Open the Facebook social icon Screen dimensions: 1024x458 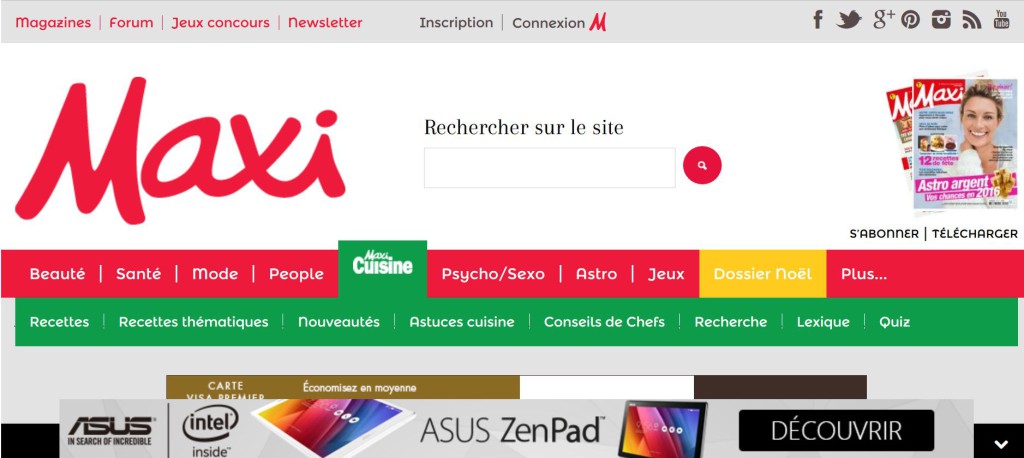tap(818, 20)
